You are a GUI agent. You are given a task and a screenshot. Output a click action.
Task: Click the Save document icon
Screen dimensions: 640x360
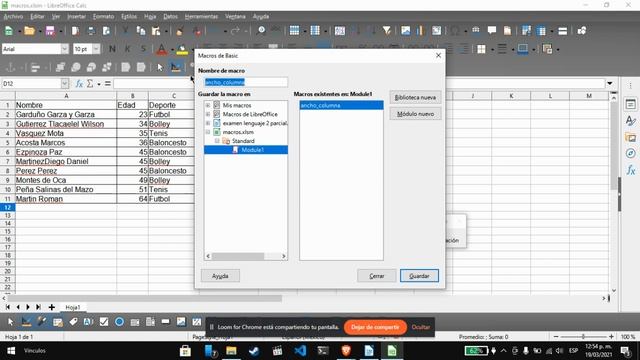tap(50, 31)
